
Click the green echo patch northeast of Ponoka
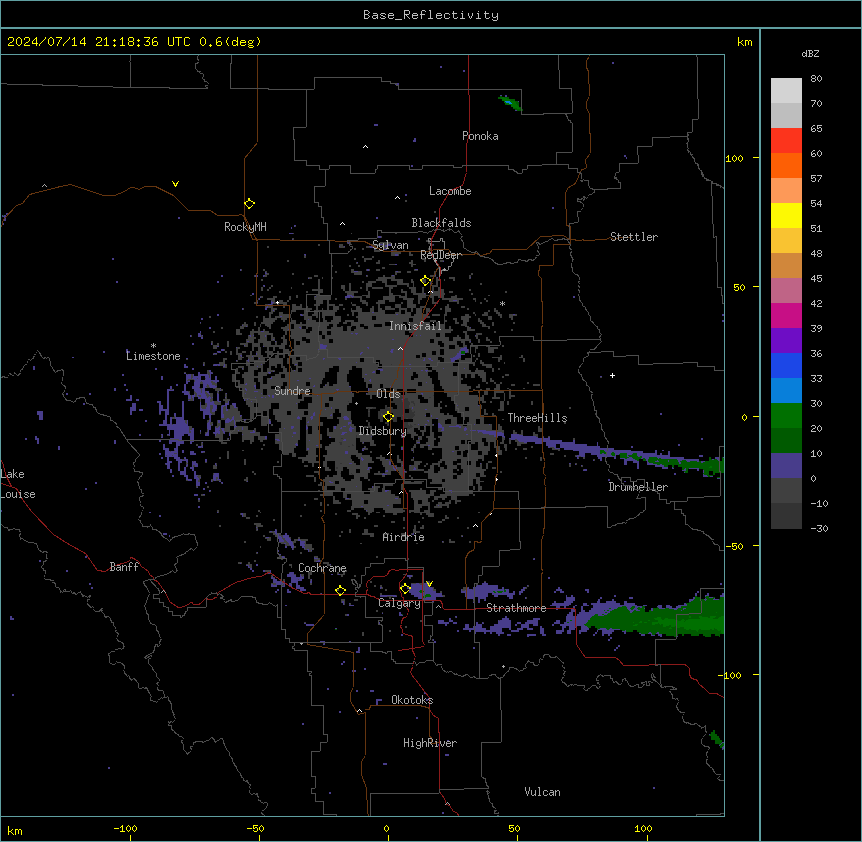coord(510,103)
